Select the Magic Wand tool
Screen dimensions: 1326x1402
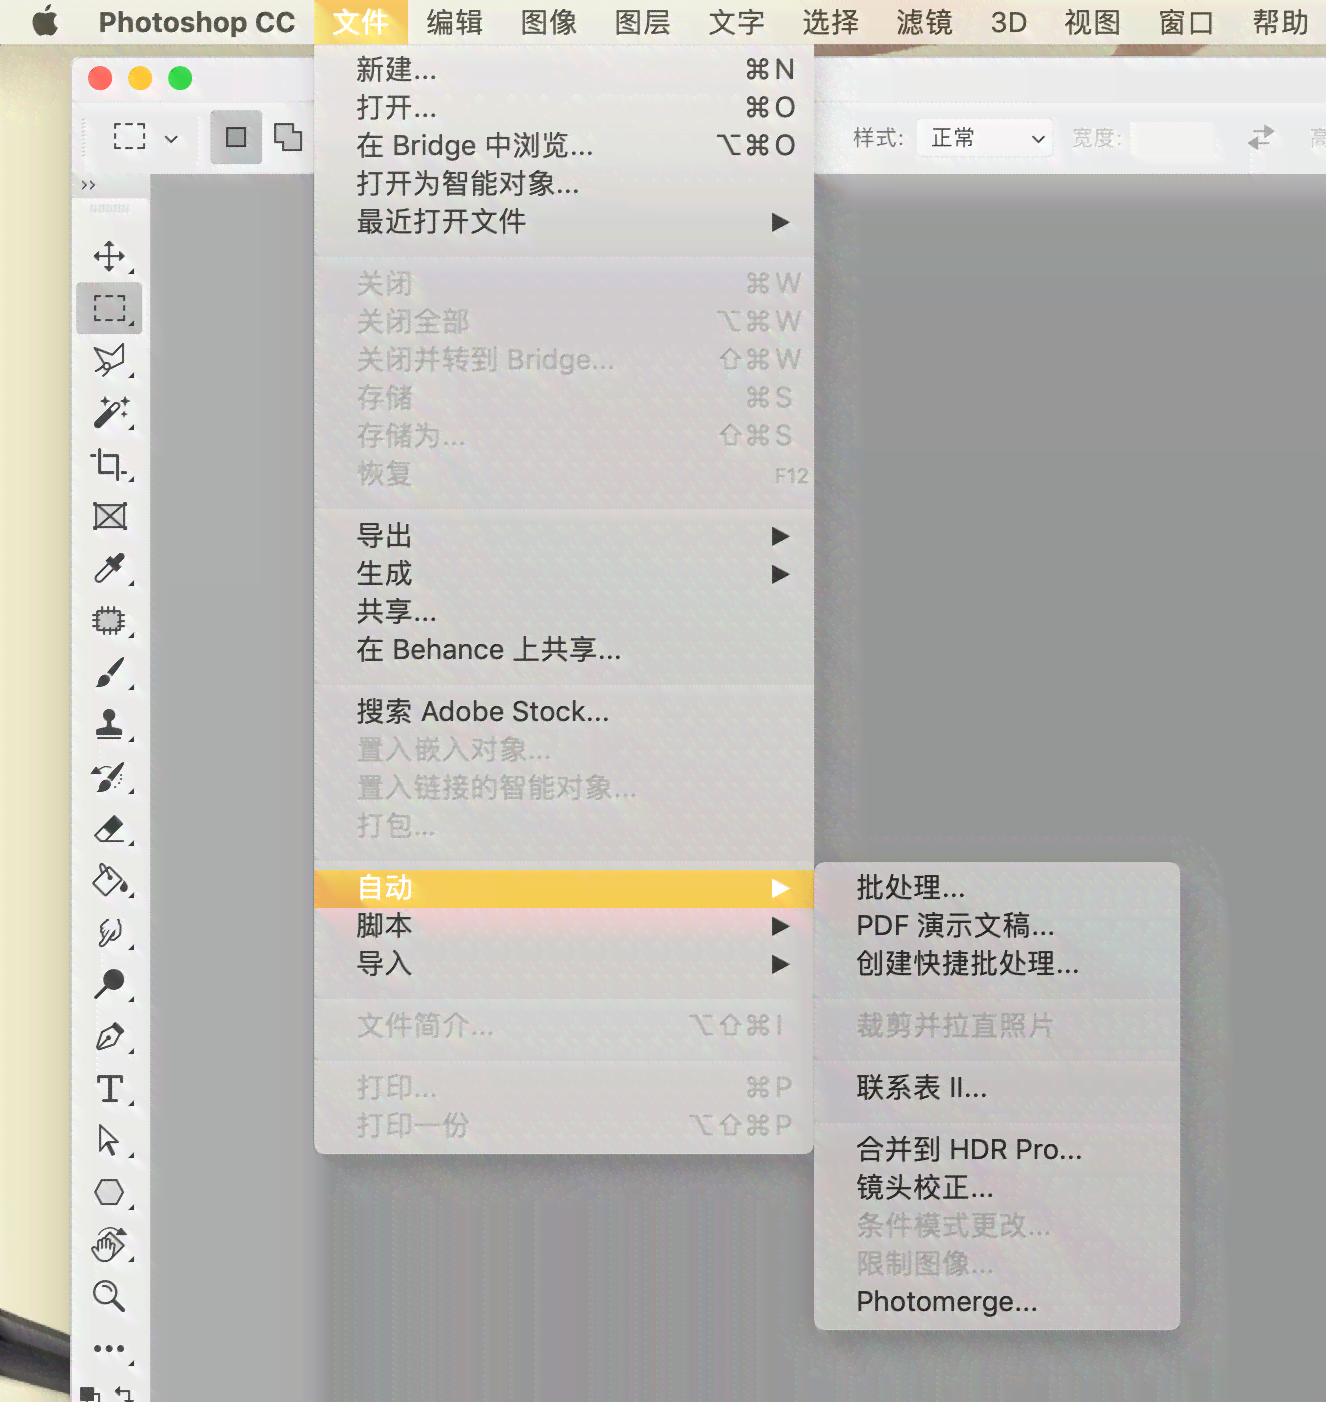point(109,412)
